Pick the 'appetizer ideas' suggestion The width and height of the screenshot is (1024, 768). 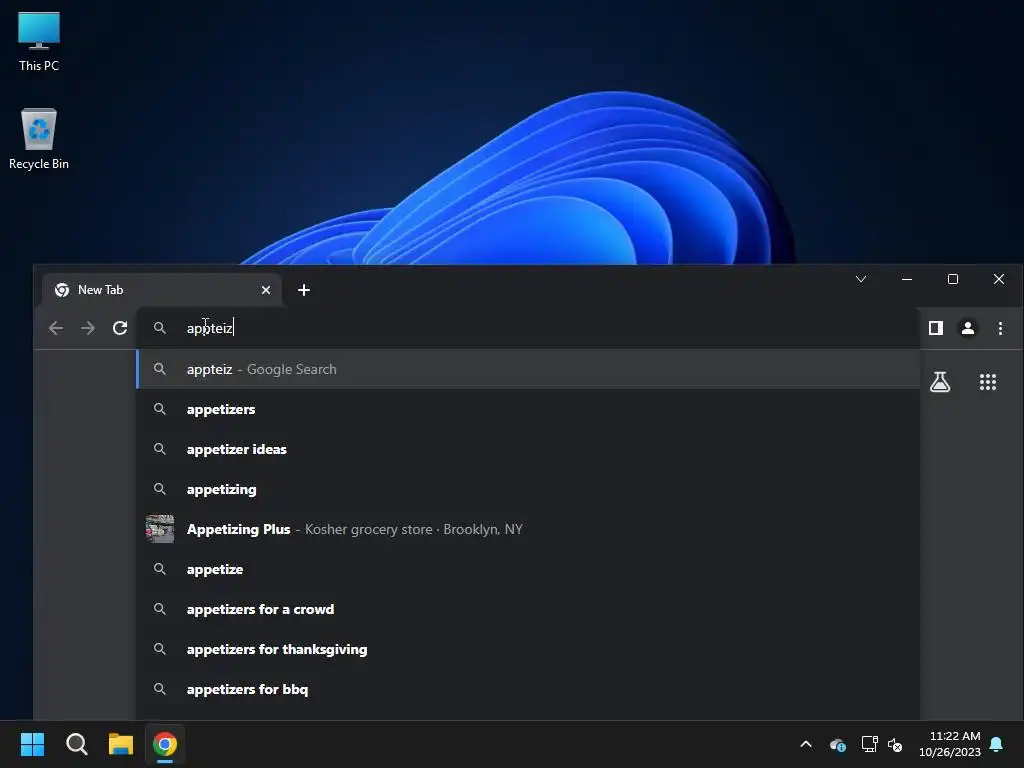[x=528, y=449]
